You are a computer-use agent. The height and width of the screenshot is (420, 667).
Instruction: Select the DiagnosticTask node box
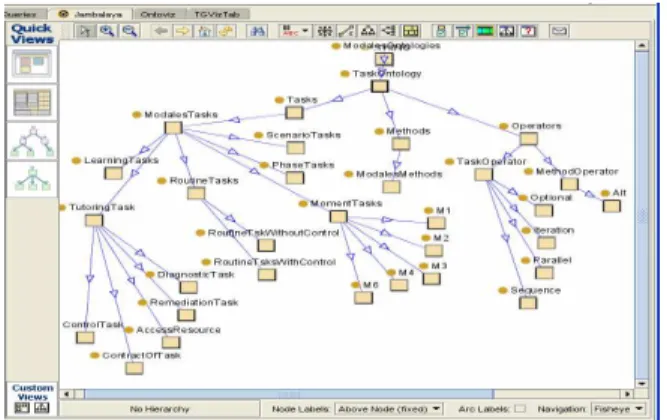pos(188,287)
